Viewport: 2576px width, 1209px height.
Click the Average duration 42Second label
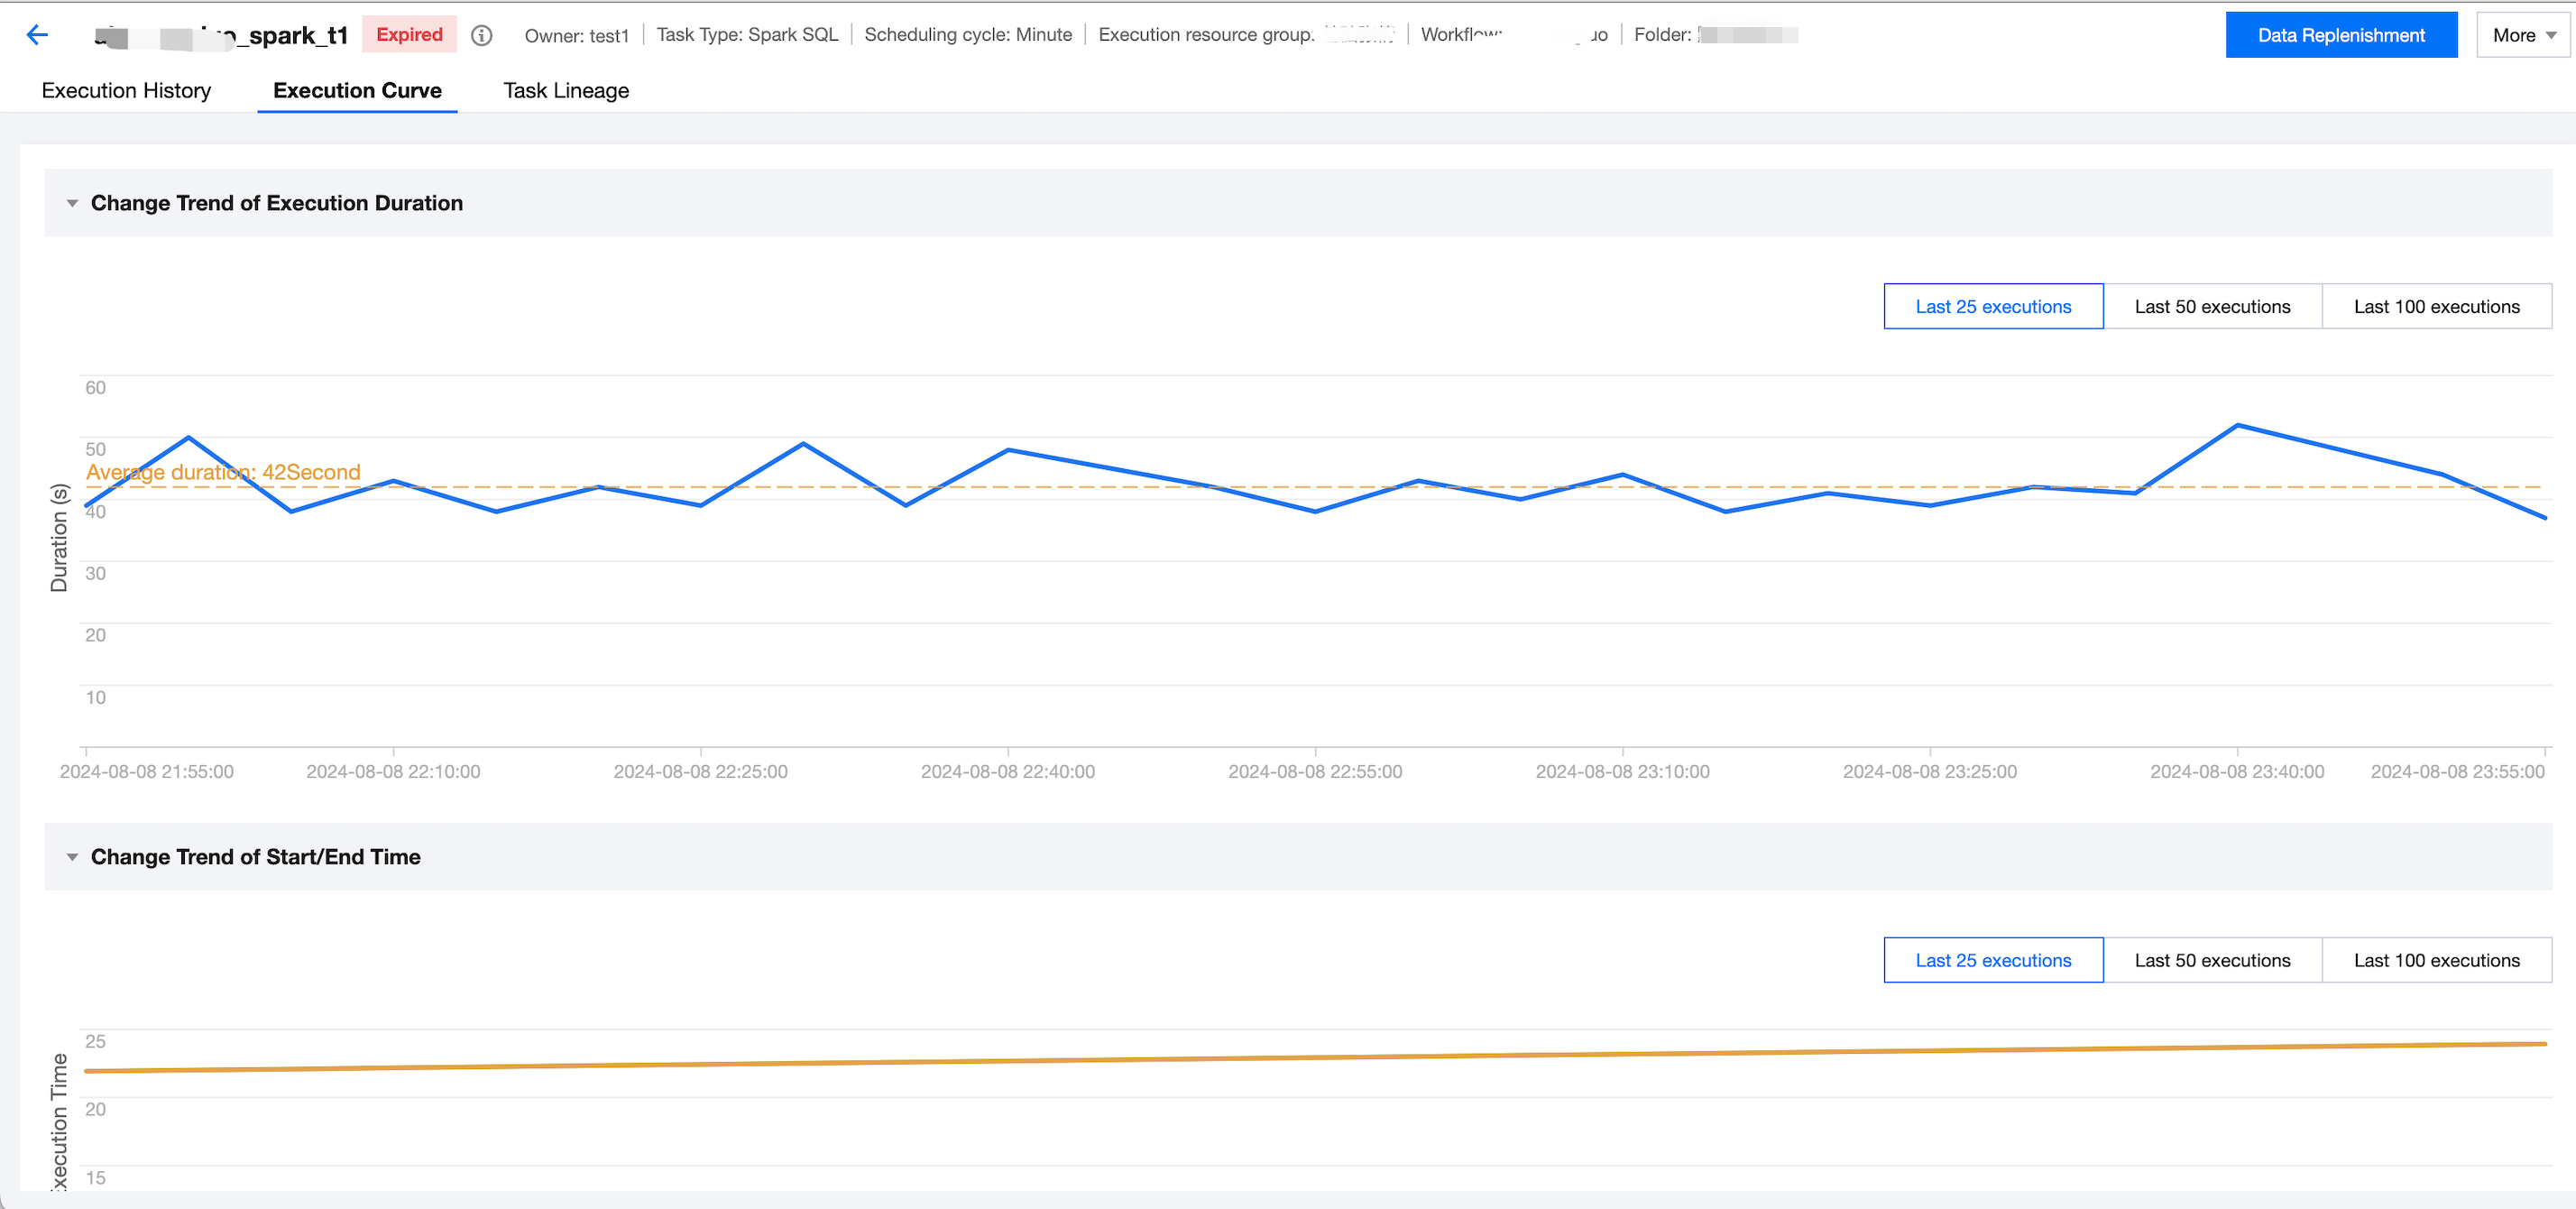[x=223, y=472]
